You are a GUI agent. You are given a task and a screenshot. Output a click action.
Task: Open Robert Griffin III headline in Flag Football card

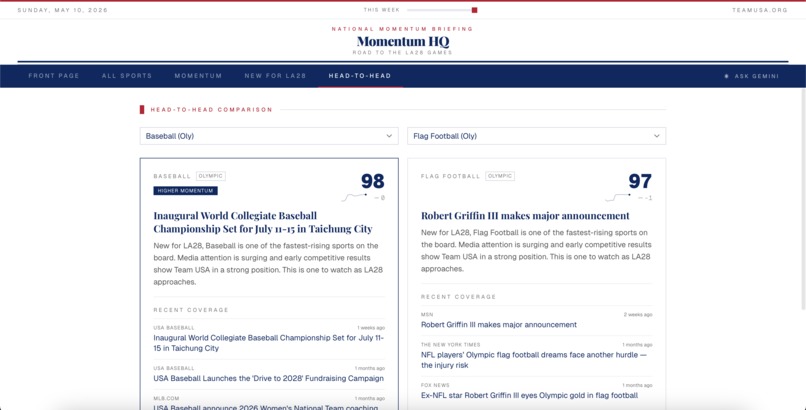click(x=525, y=215)
